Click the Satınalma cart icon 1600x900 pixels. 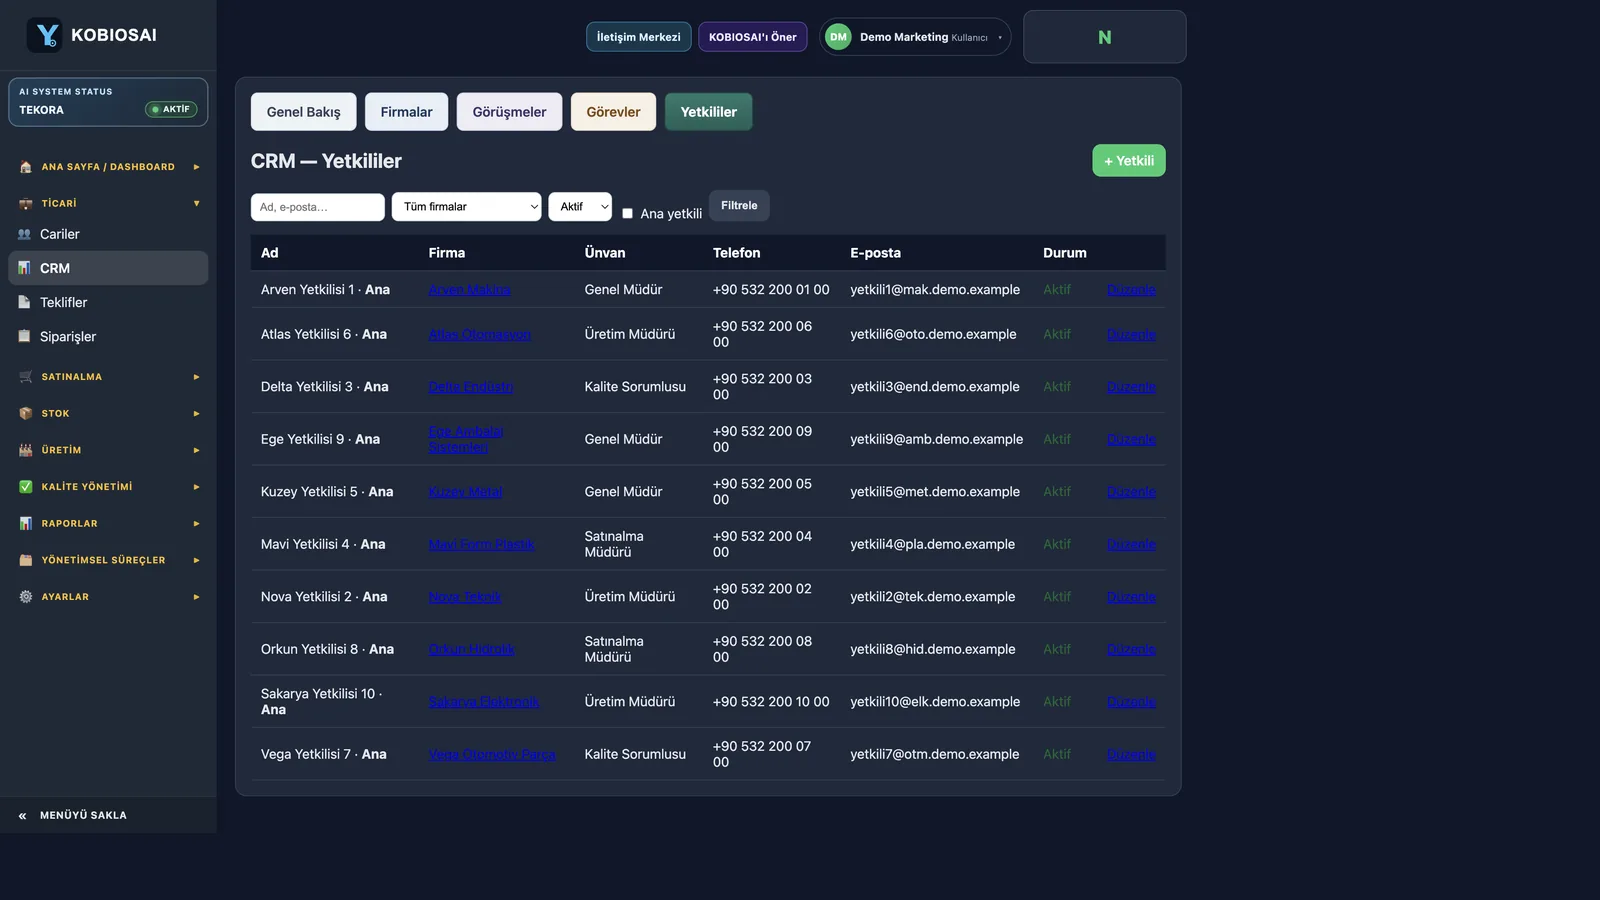click(x=26, y=377)
